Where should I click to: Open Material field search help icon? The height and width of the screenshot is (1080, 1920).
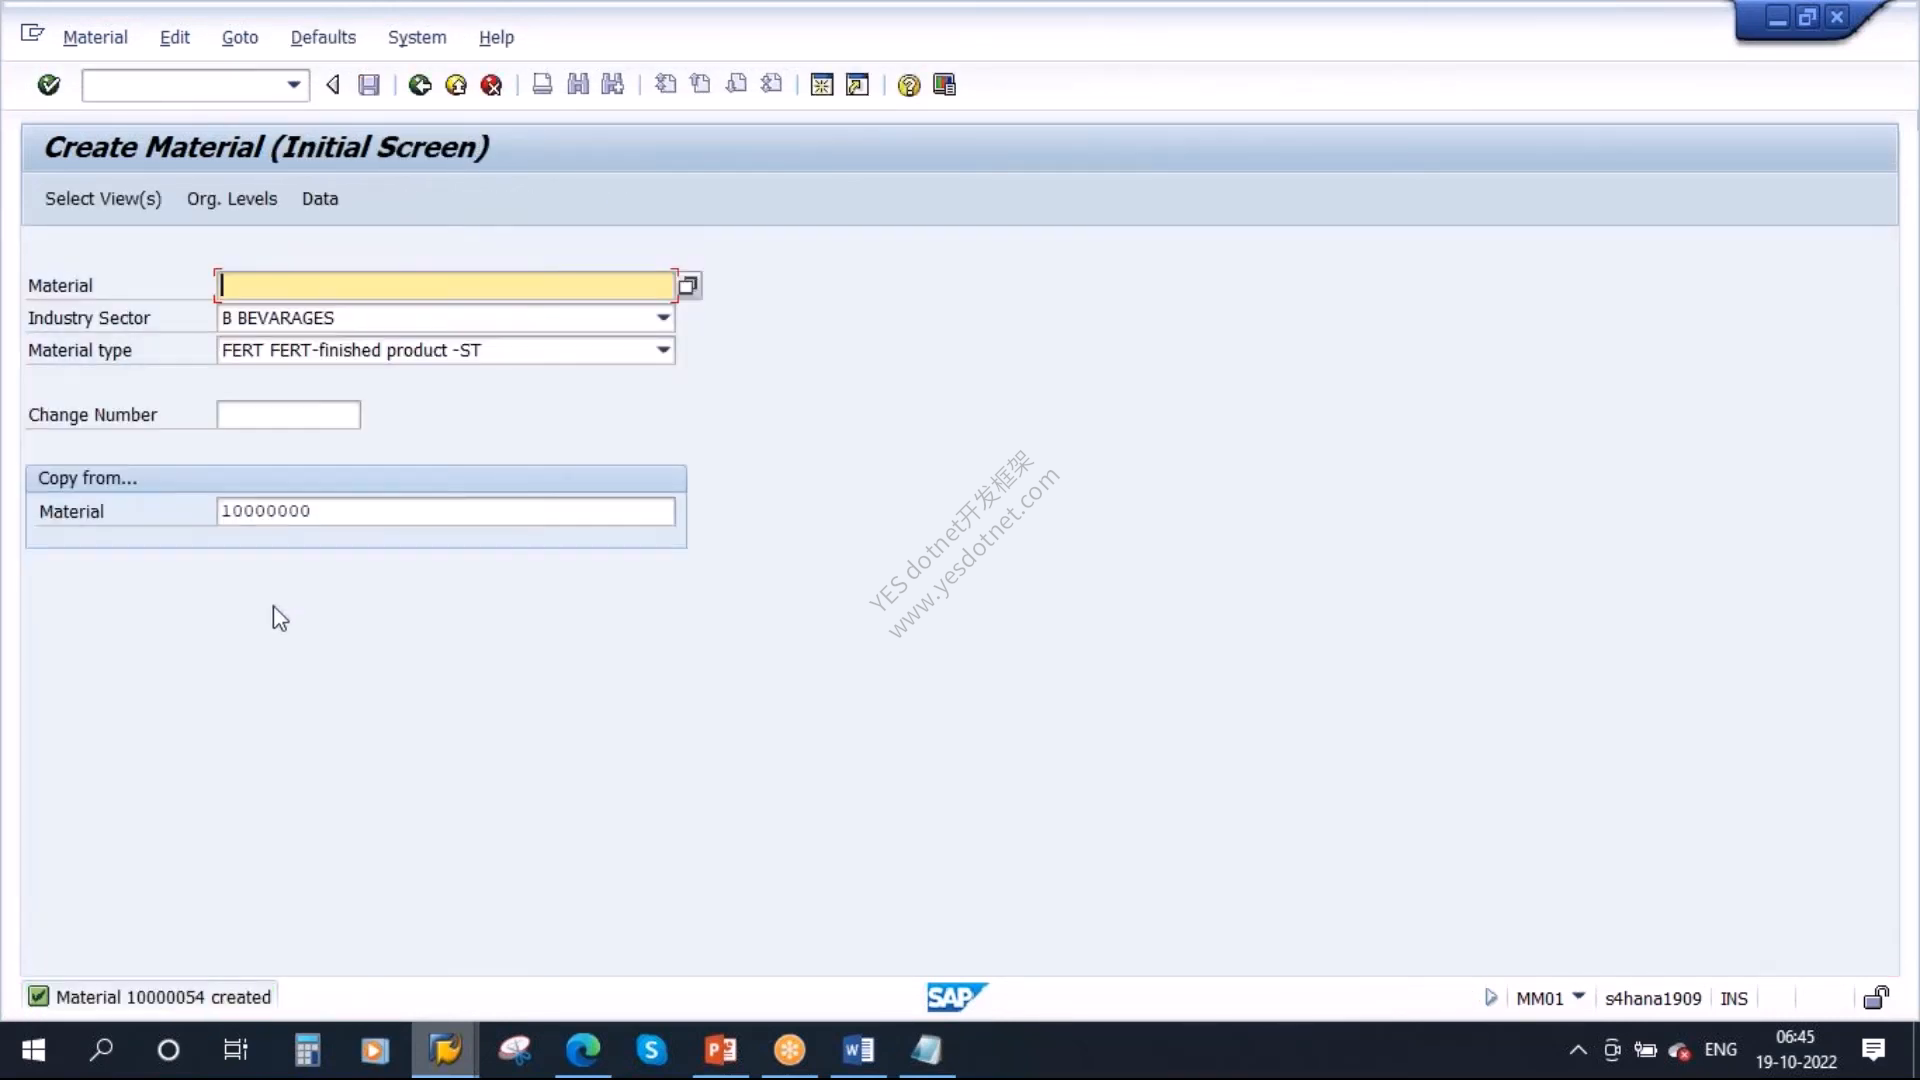688,285
